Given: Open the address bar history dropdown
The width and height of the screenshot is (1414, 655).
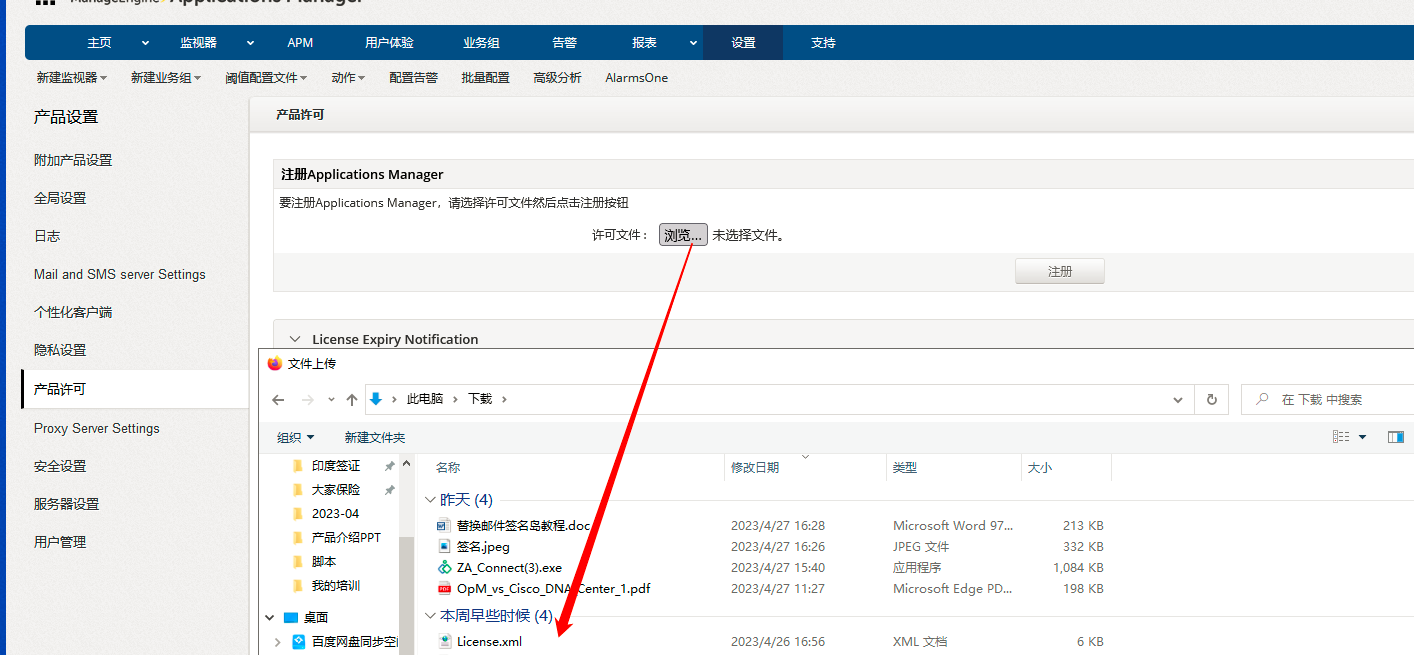Looking at the screenshot, I should (x=1177, y=399).
